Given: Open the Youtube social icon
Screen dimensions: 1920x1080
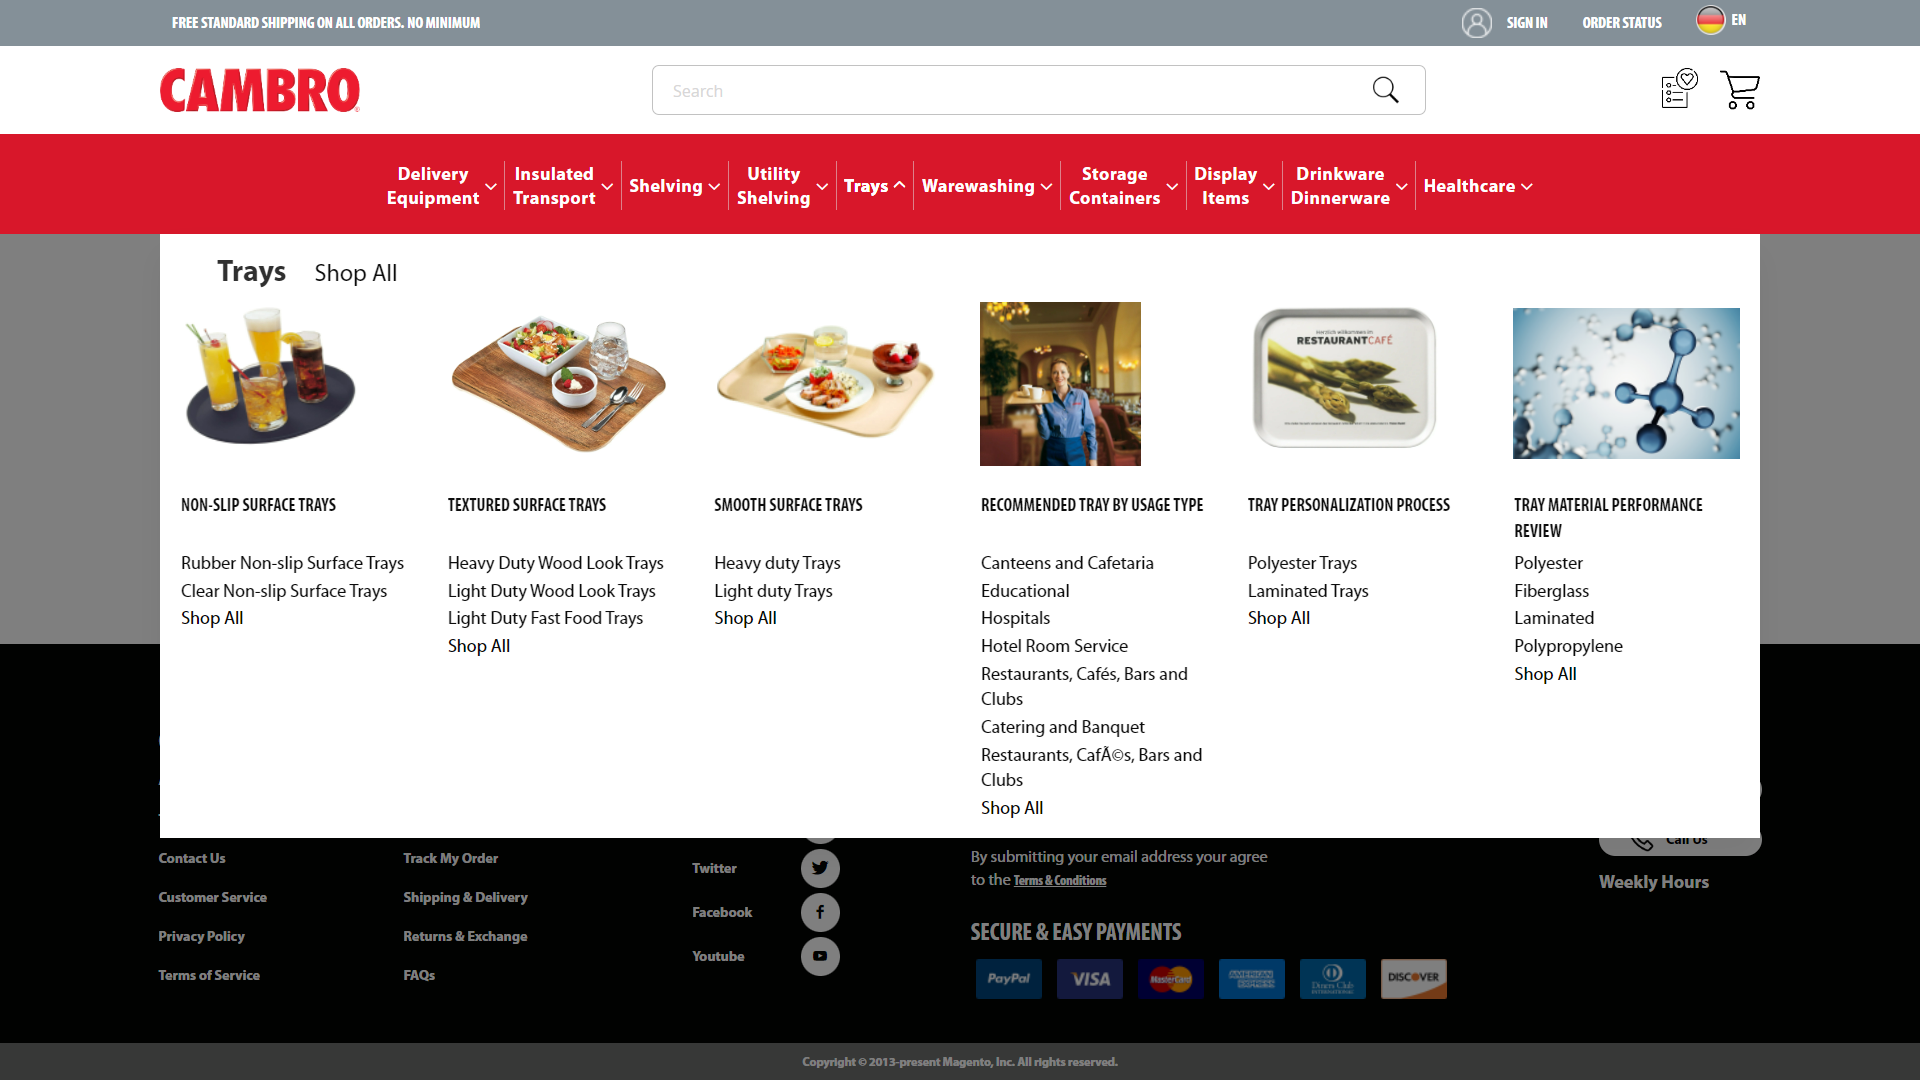Looking at the screenshot, I should click(x=820, y=956).
